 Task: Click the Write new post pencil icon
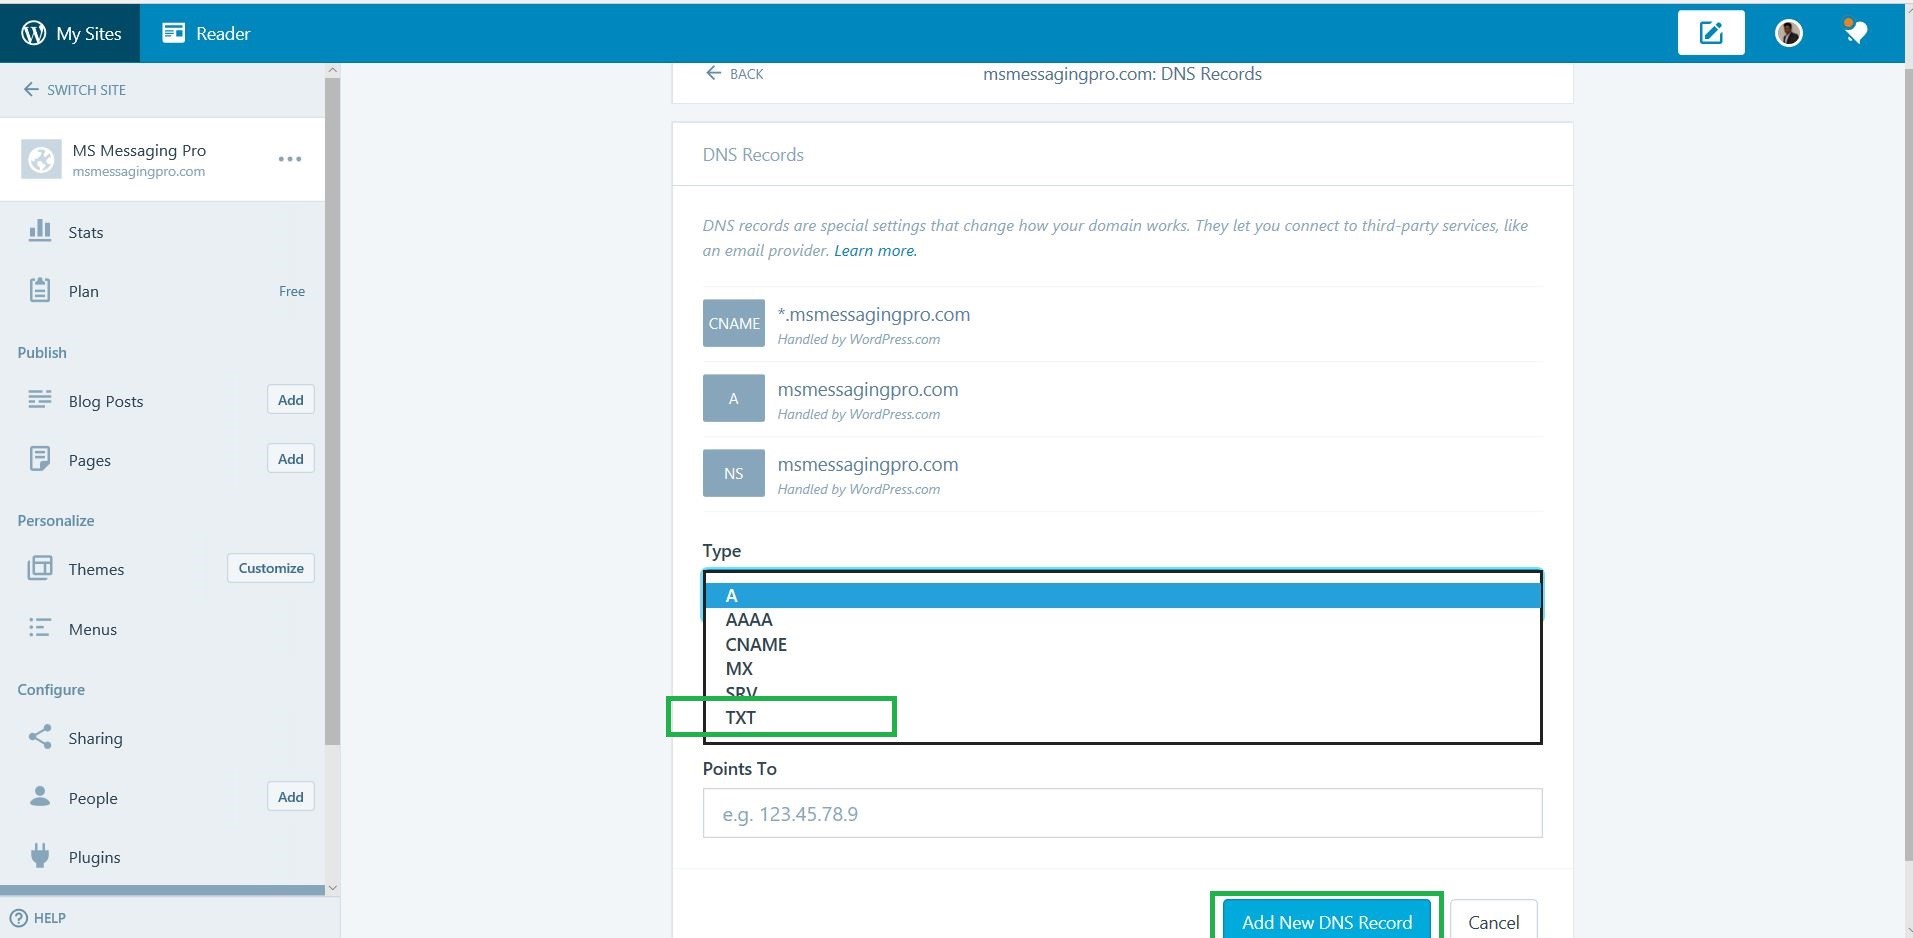[1710, 33]
